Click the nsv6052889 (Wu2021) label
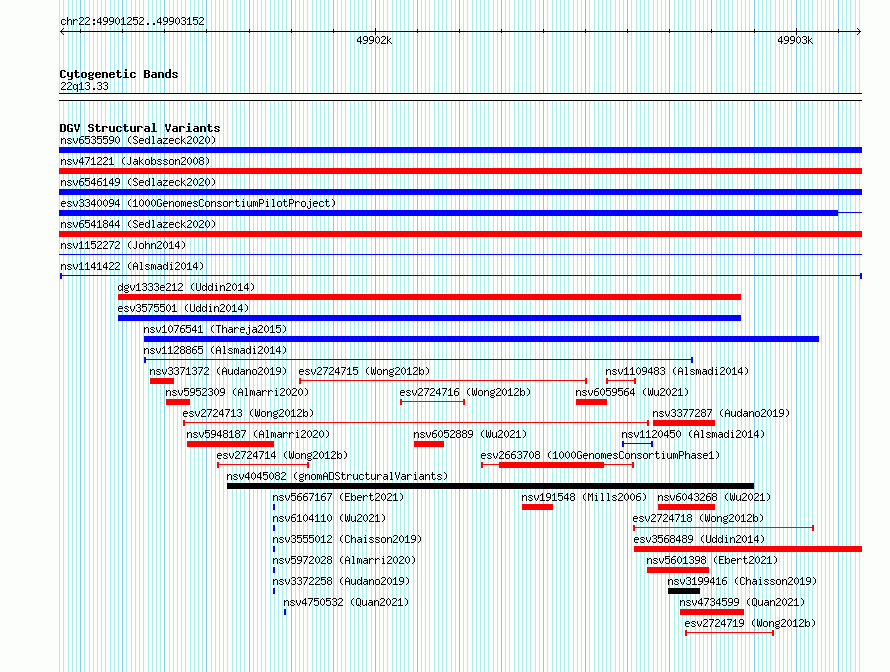Viewport: 890px width, 672px height. pyautogui.click(x=470, y=434)
